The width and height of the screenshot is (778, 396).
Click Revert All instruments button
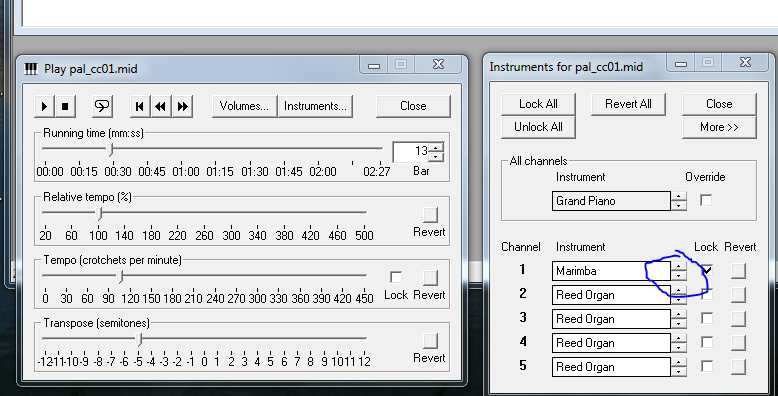(628, 104)
